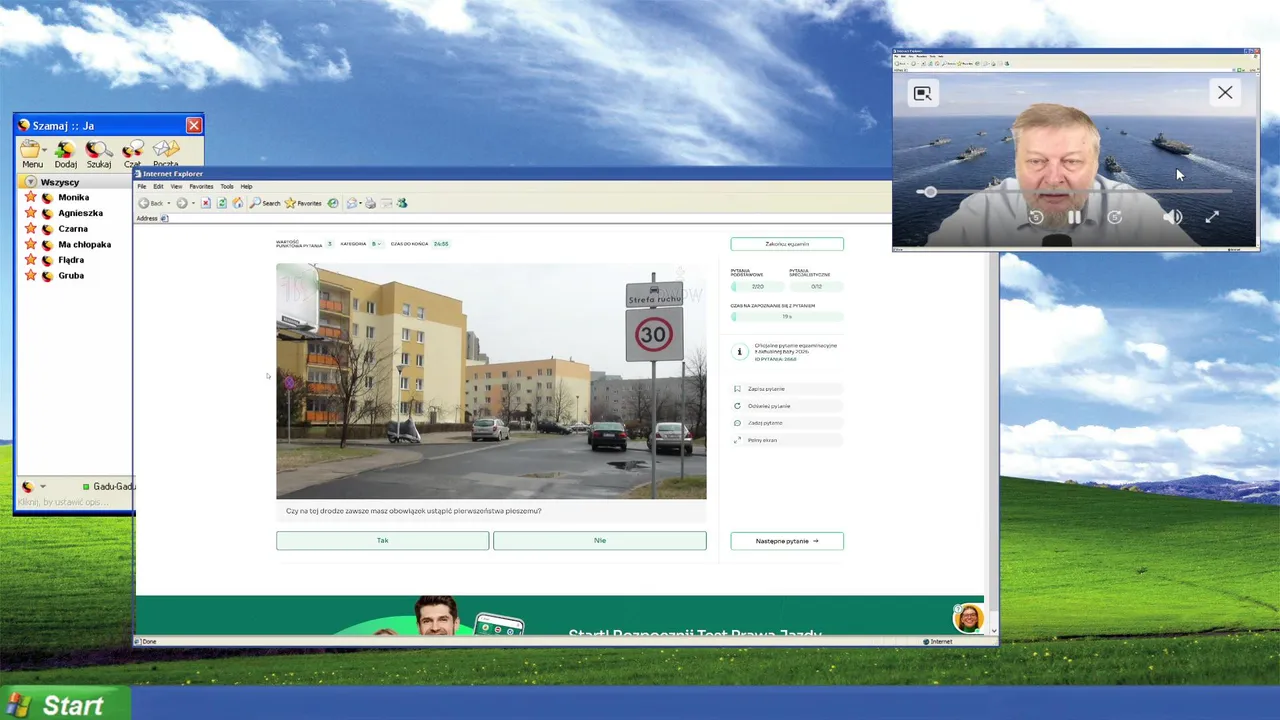Click the Home icon in IE toolbar
The height and width of the screenshot is (720, 1280).
pos(237,203)
